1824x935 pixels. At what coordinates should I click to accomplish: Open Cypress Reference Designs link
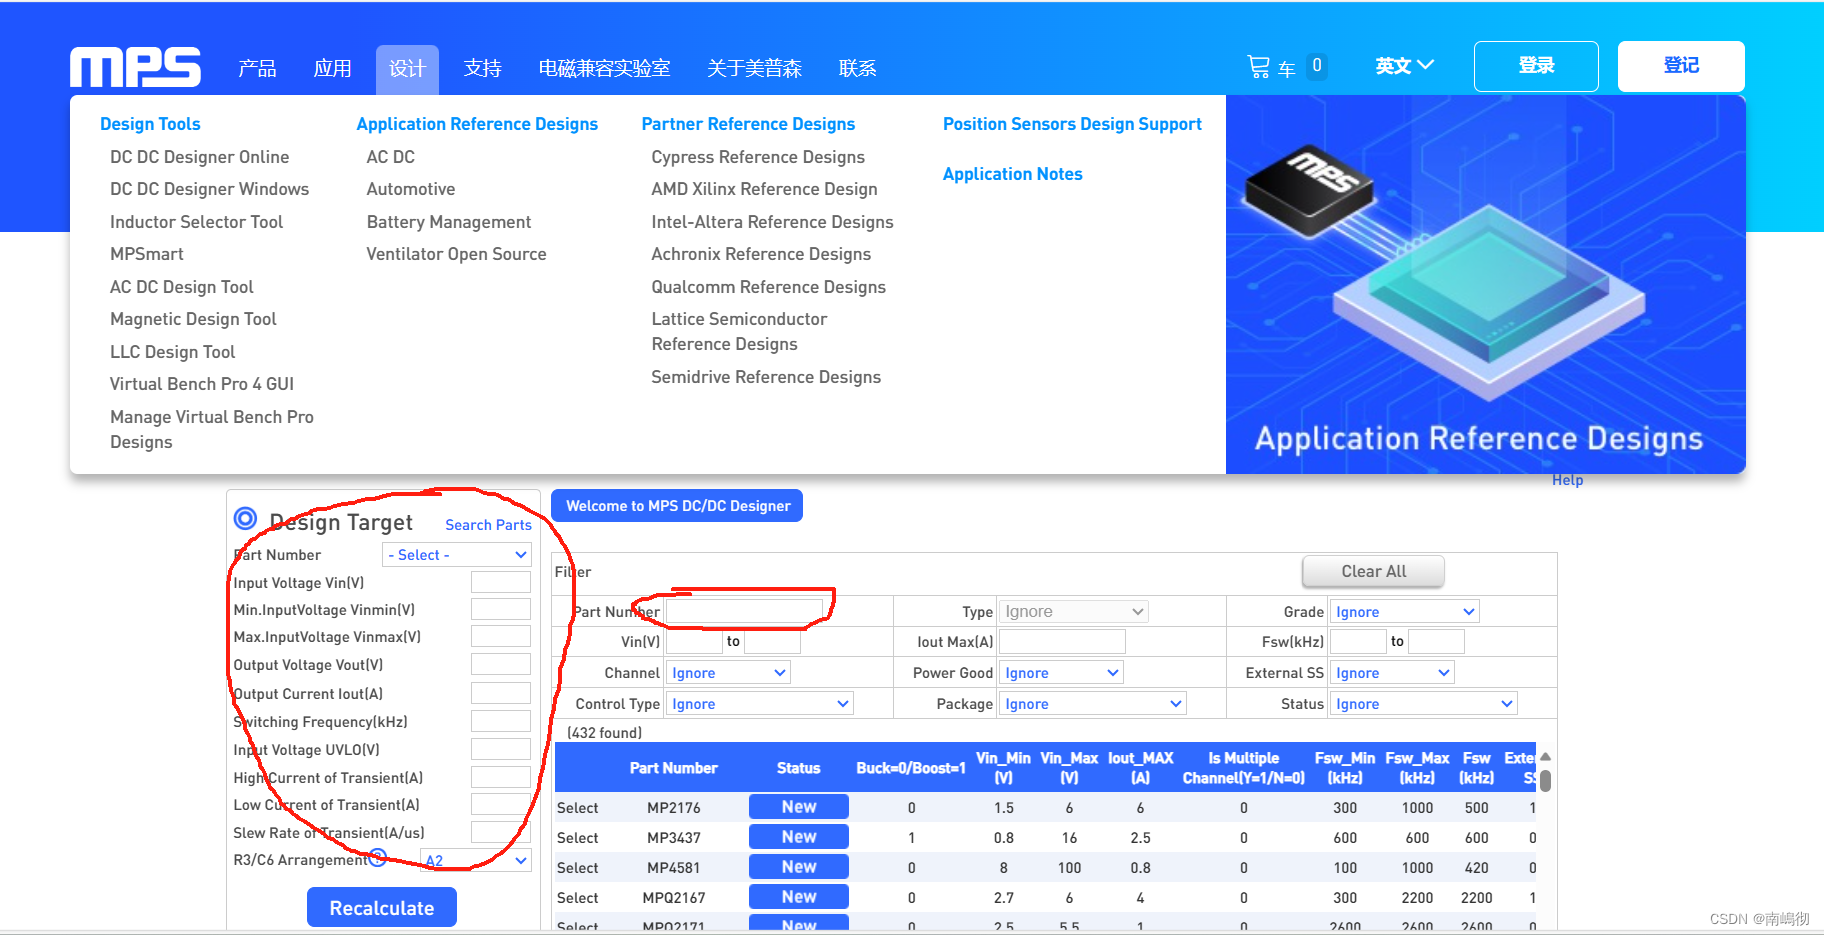coord(757,157)
